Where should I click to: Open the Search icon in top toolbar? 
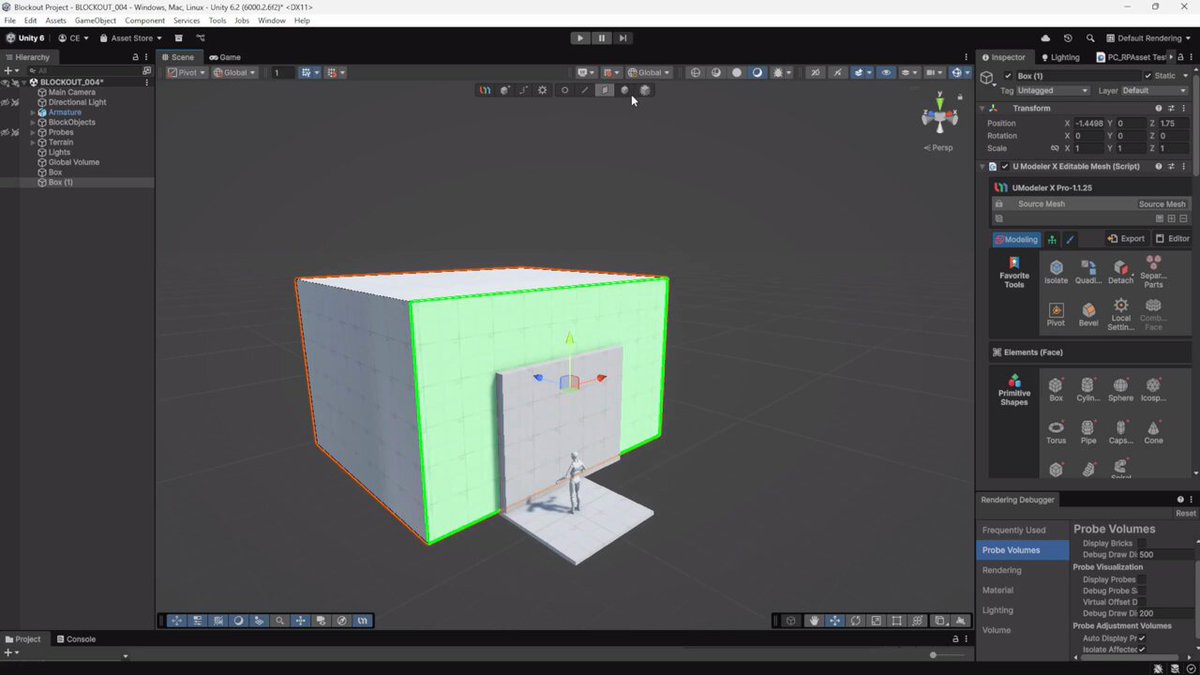(x=1091, y=38)
